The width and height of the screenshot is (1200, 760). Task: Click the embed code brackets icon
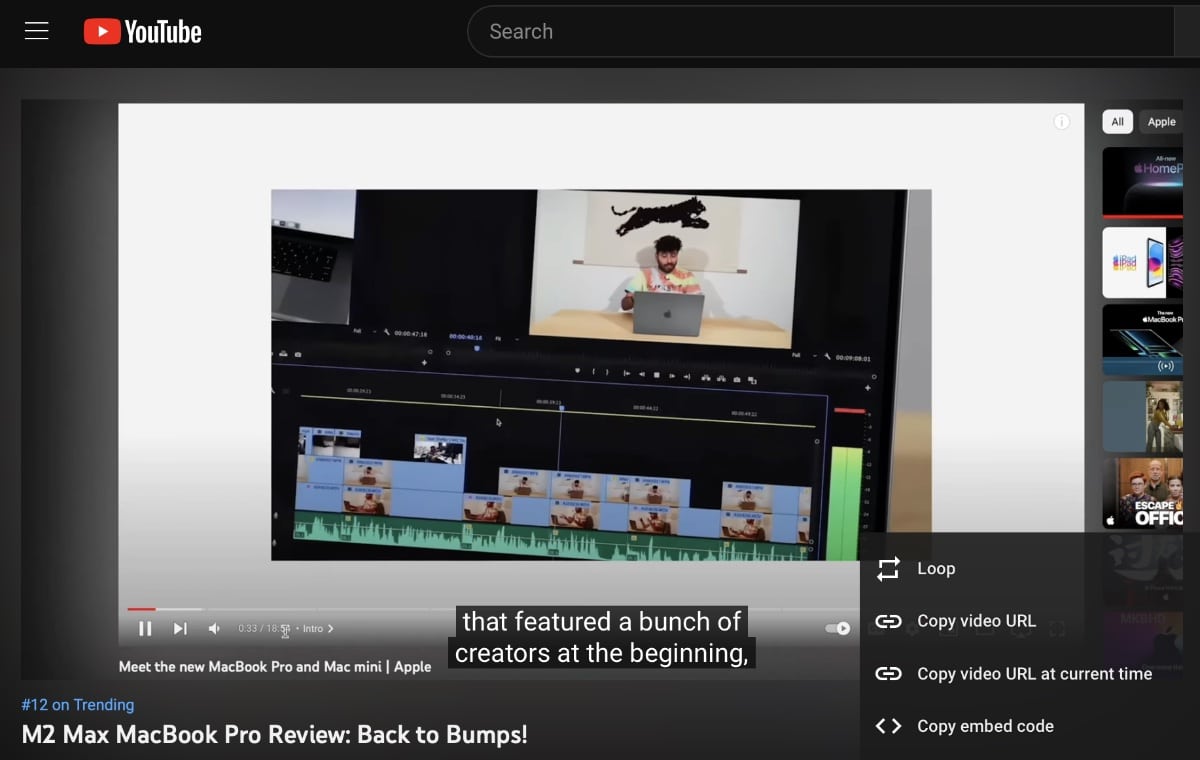(888, 727)
